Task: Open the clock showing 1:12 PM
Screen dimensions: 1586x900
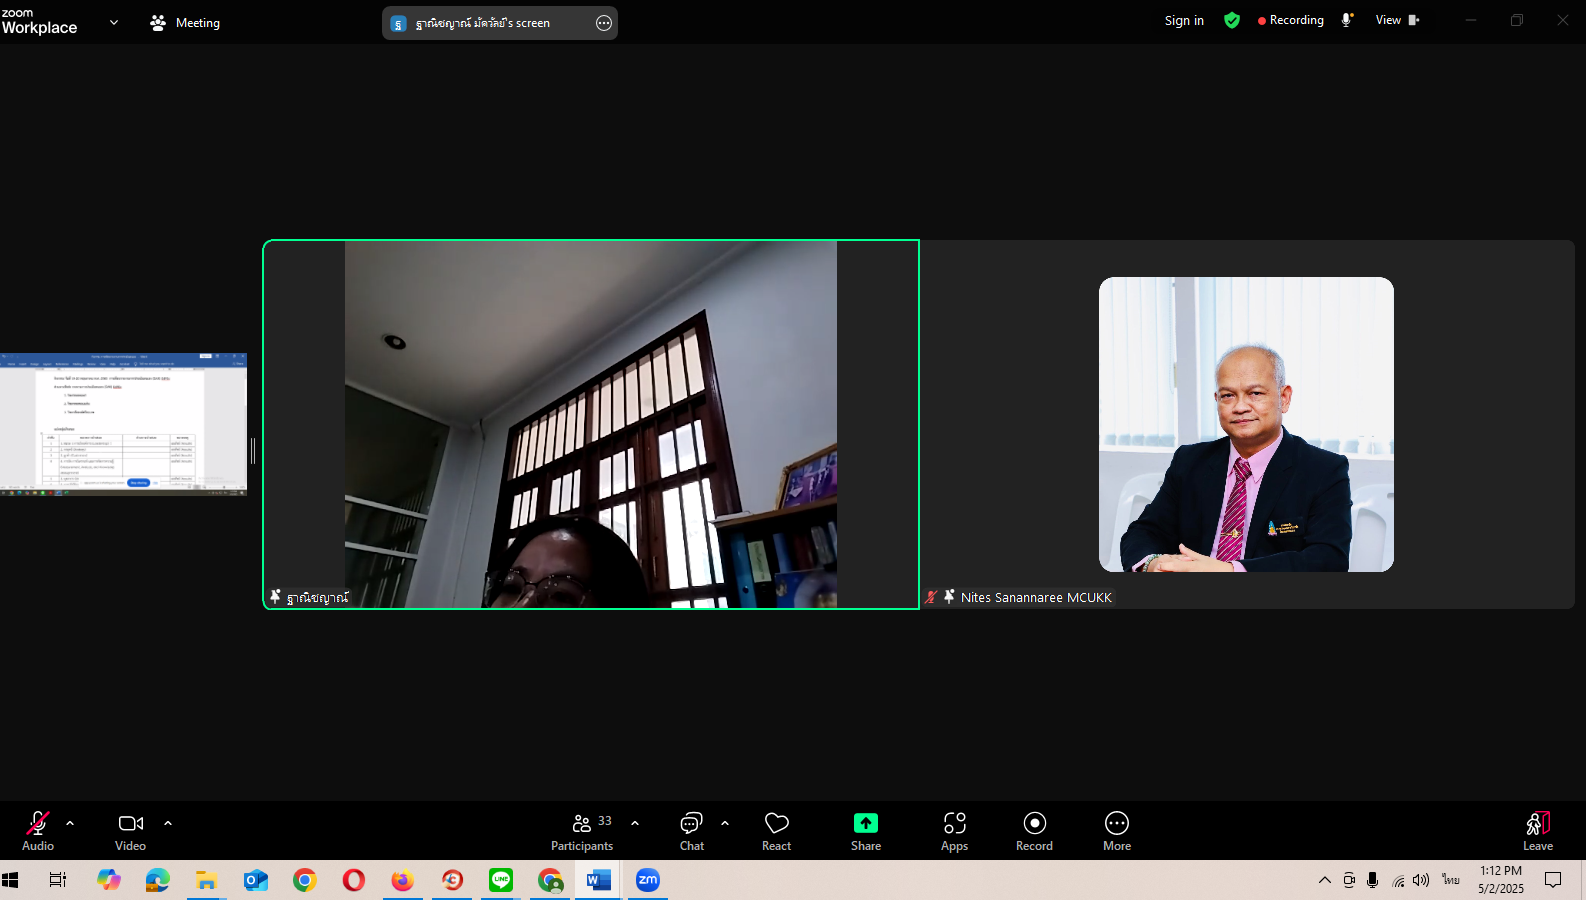Action: [x=1501, y=880]
